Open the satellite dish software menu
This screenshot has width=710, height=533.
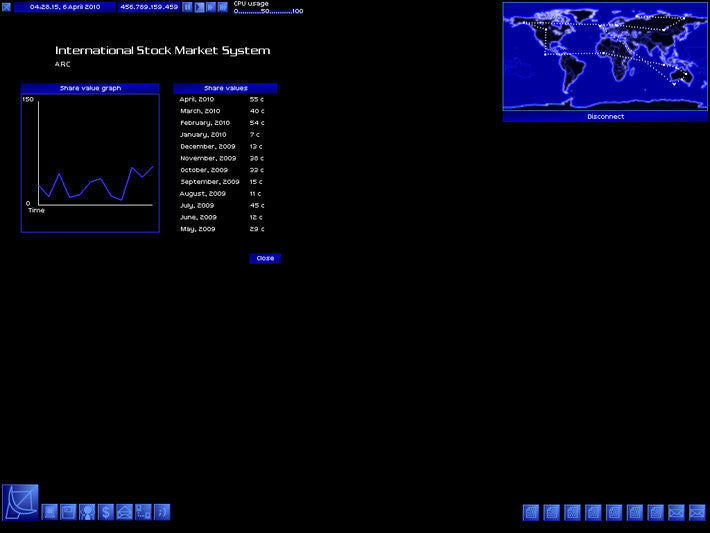[x=20, y=502]
